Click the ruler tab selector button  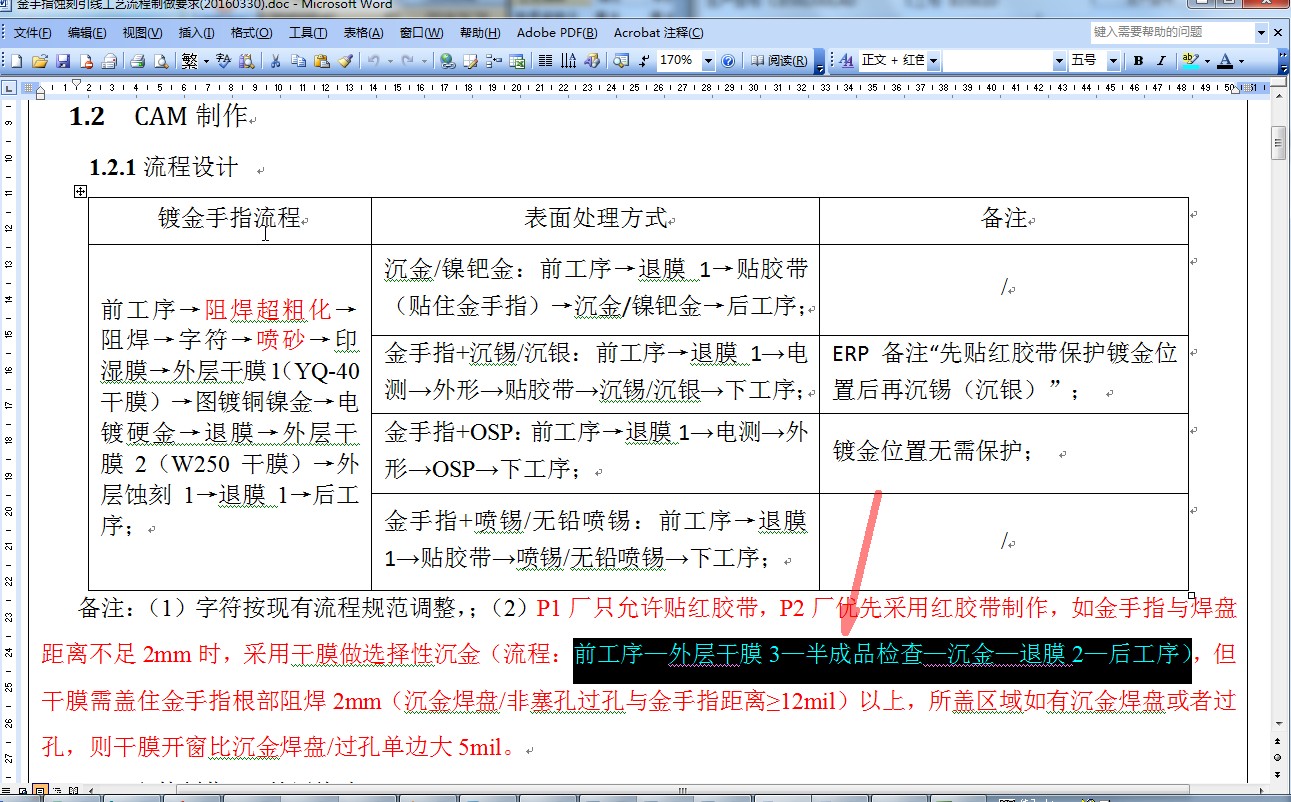pos(9,89)
